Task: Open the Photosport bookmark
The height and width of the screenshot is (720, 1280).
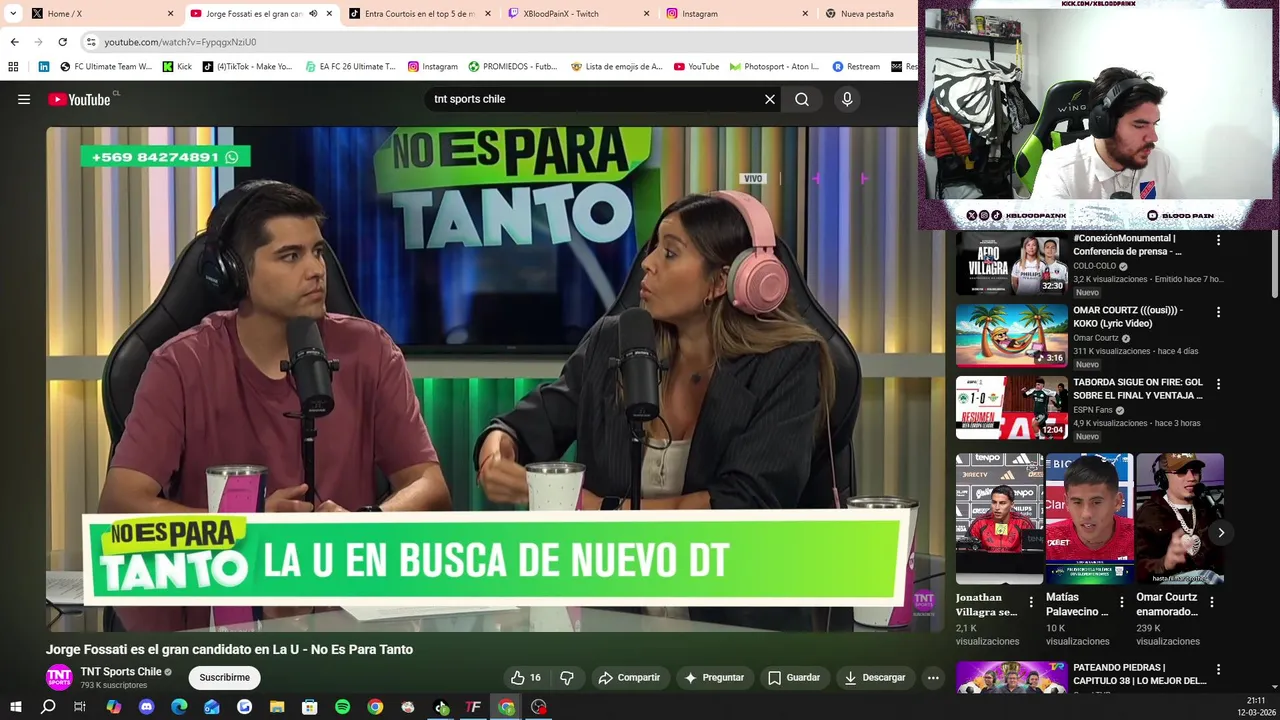Action: (x=774, y=67)
